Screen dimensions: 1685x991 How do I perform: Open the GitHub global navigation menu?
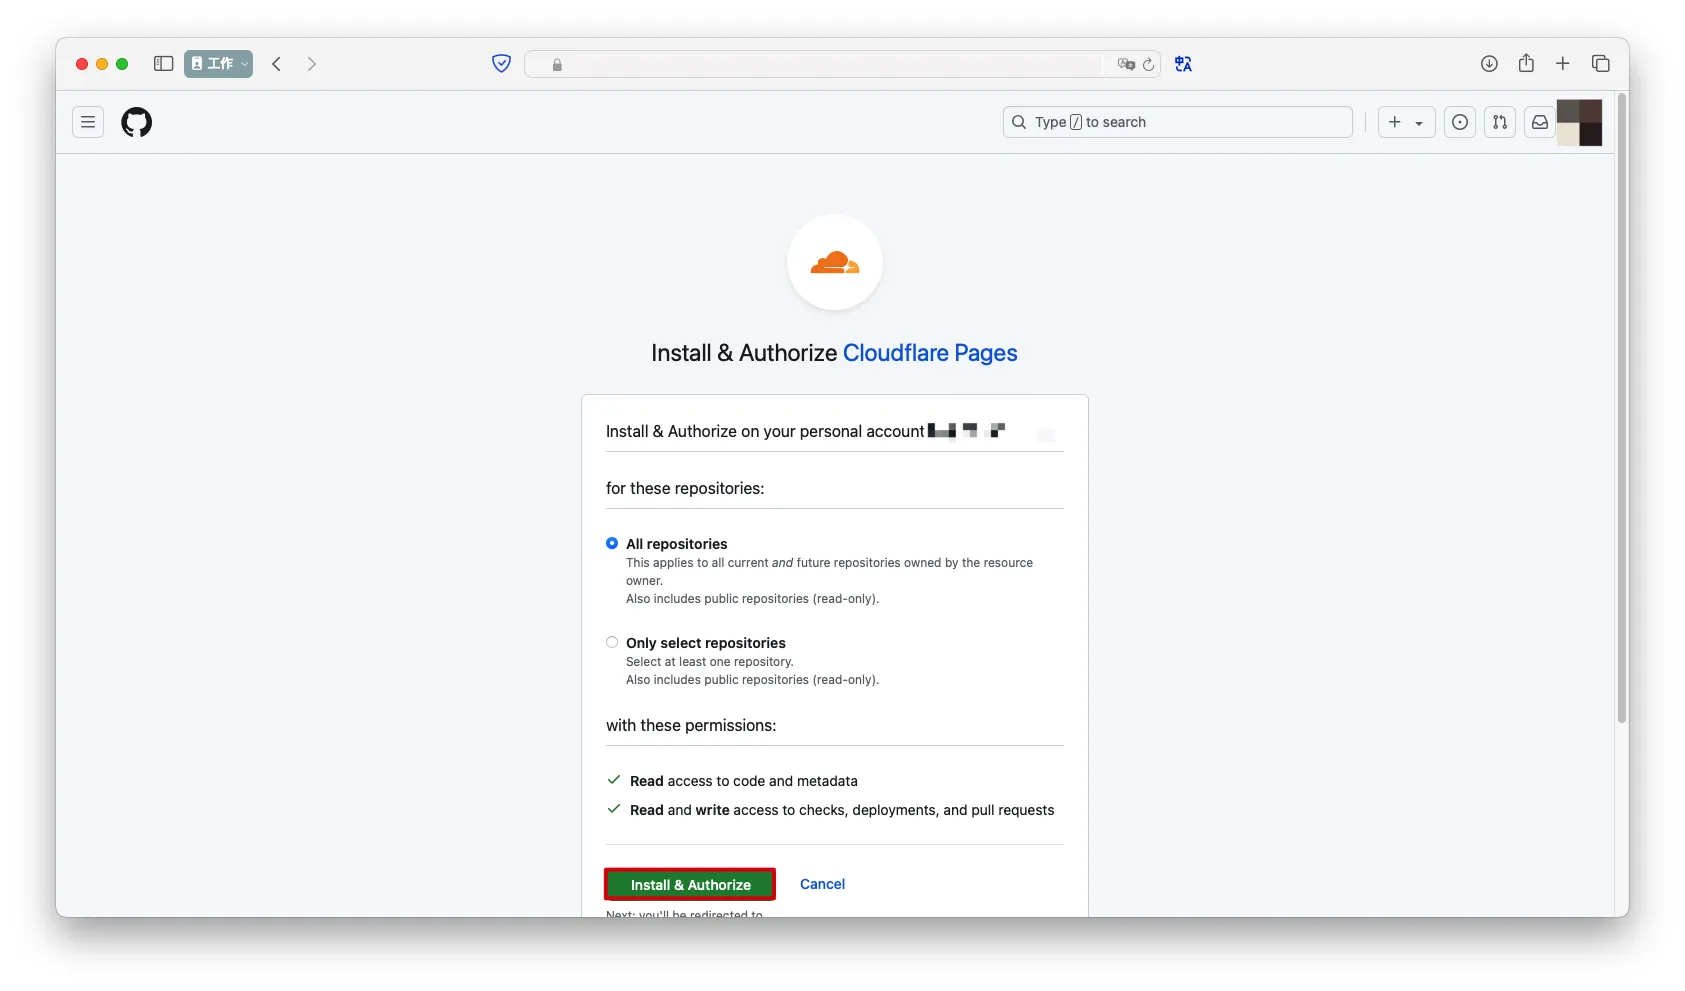88,122
